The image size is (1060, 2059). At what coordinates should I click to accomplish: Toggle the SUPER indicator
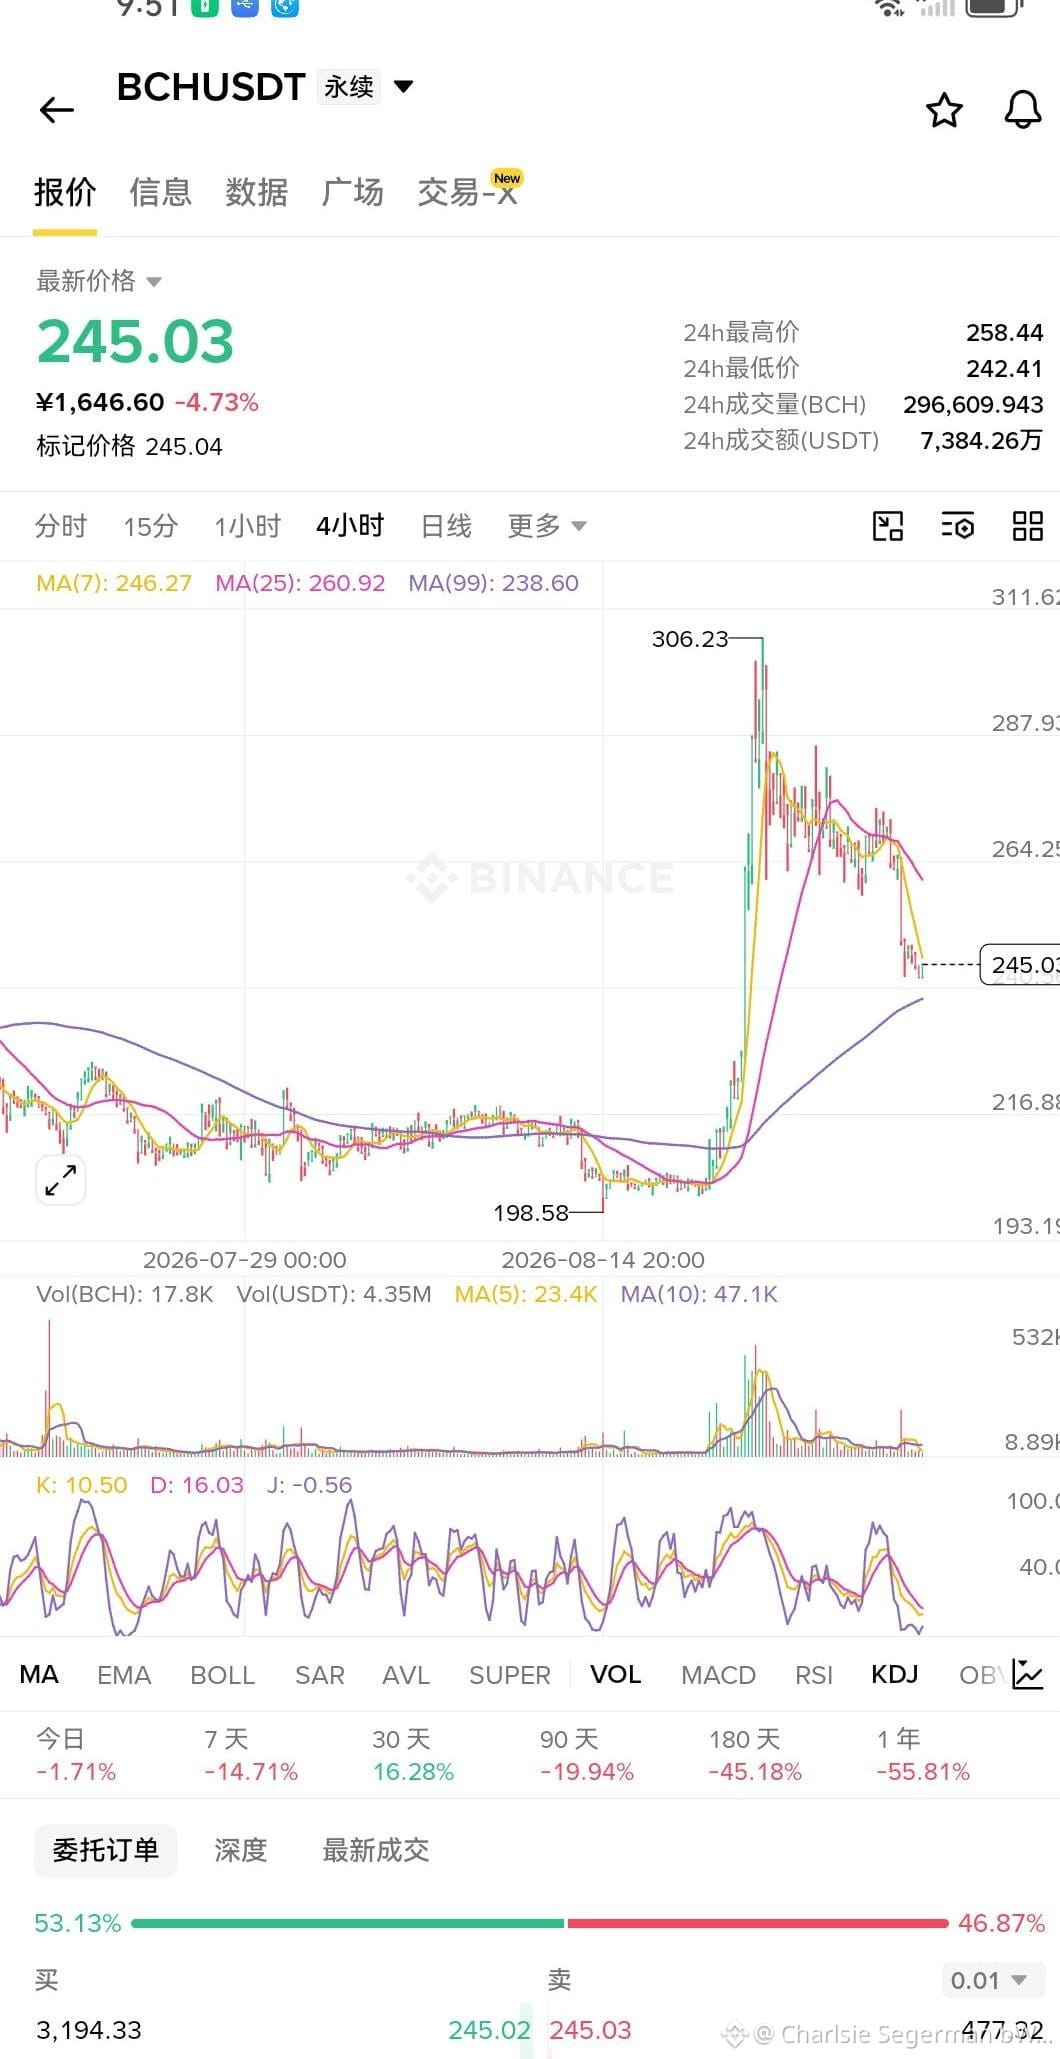(510, 1674)
